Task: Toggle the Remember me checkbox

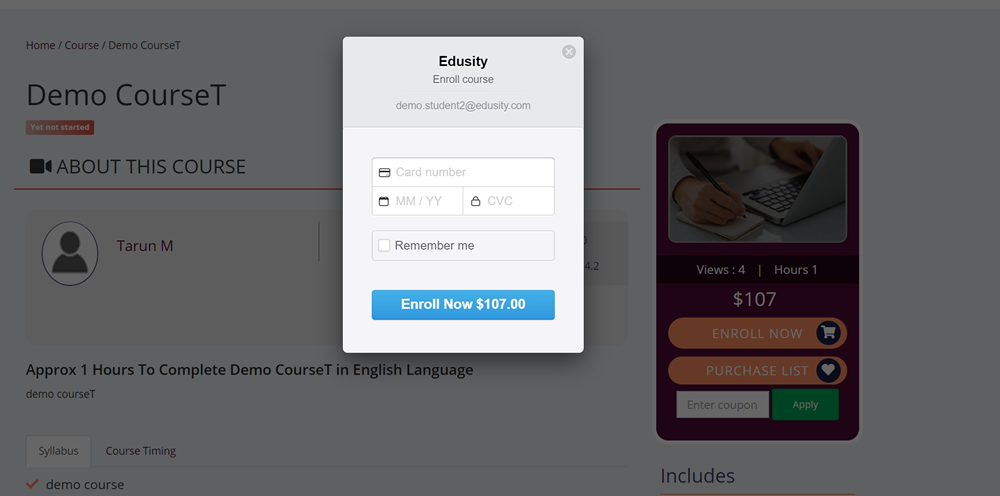Action: pyautogui.click(x=384, y=246)
